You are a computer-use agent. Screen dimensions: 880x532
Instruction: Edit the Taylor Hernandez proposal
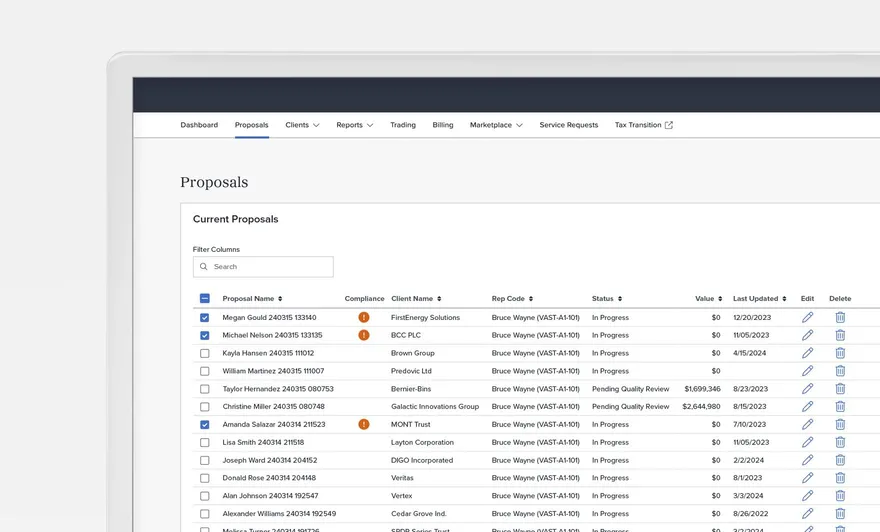pyautogui.click(x=807, y=389)
